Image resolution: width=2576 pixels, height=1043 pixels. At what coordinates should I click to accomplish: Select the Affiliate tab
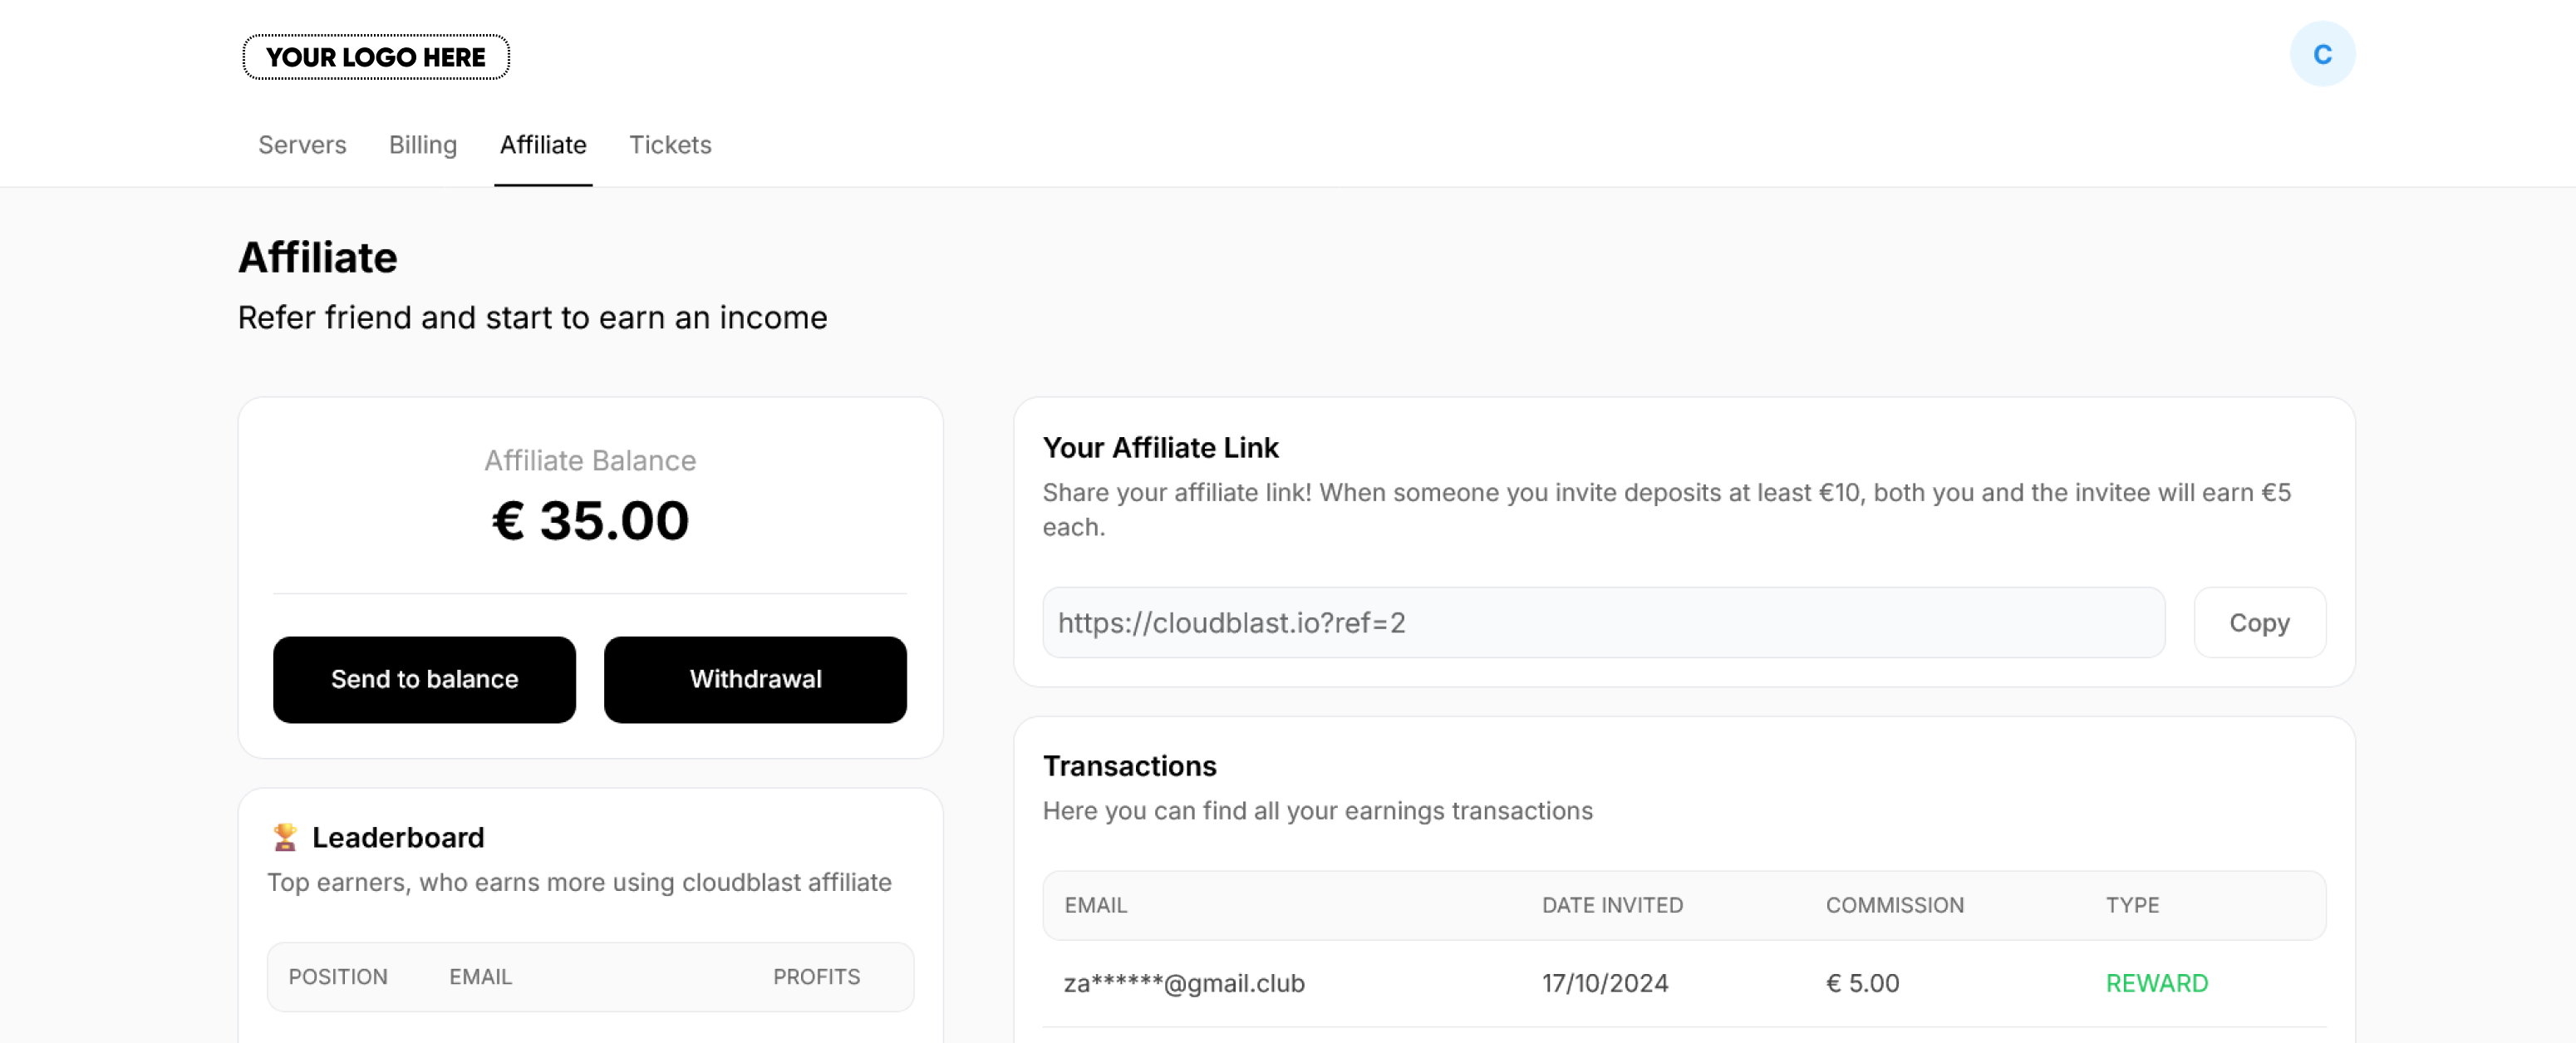pos(543,145)
